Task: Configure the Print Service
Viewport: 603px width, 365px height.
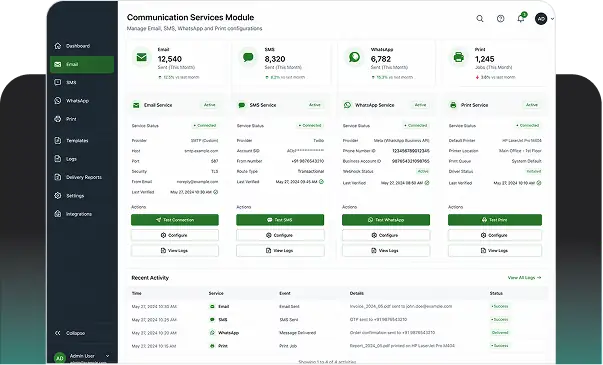Action: click(x=495, y=235)
